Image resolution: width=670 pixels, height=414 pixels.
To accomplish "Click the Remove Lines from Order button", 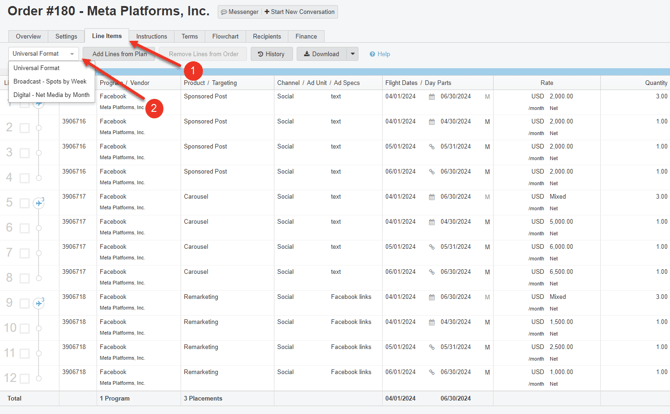I will tap(203, 54).
